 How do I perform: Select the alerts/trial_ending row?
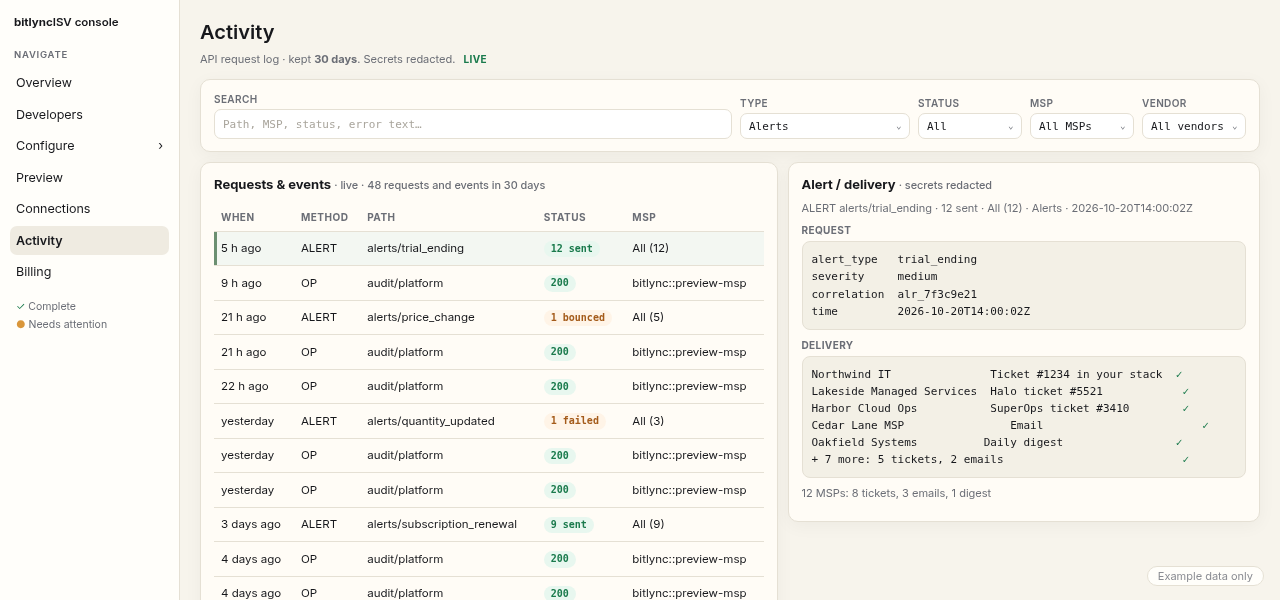(x=489, y=248)
